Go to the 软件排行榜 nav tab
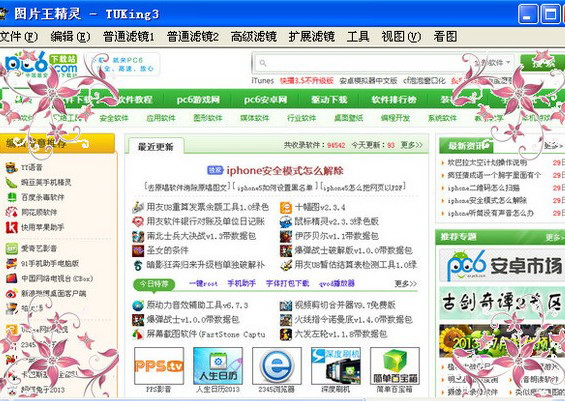Image resolution: width=565 pixels, height=401 pixels. pyautogui.click(x=394, y=99)
